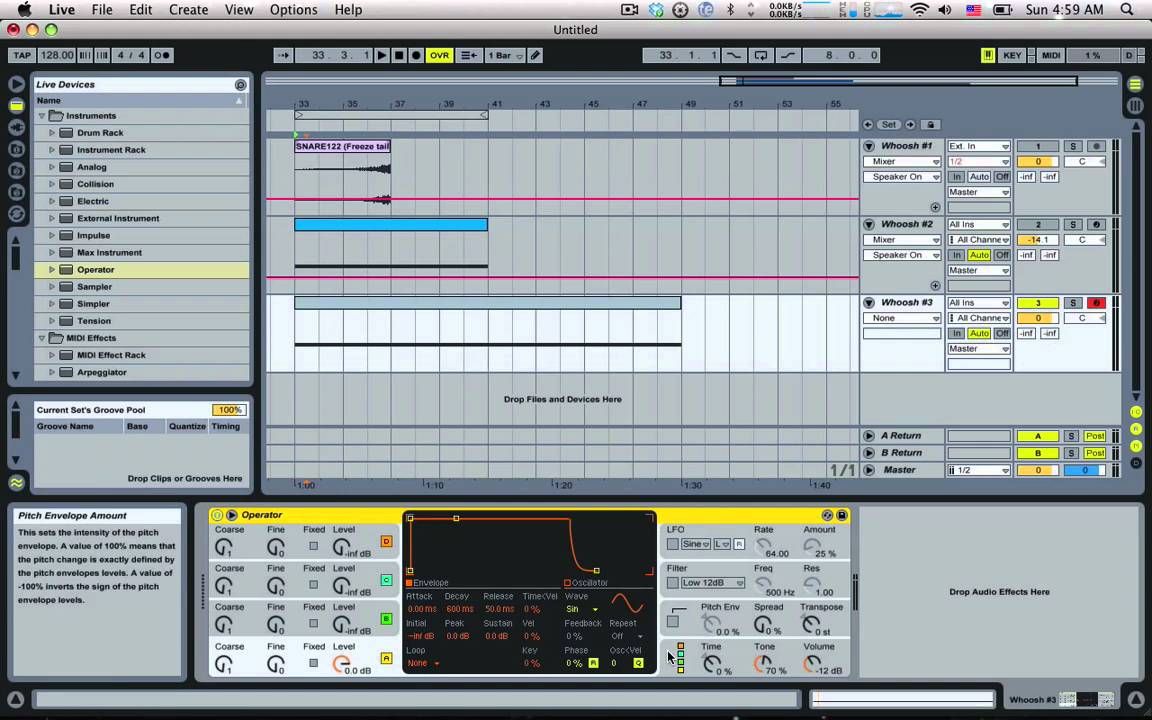Click the oscillator A Level knob
Image resolution: width=1152 pixels, height=720 pixels.
(340, 664)
